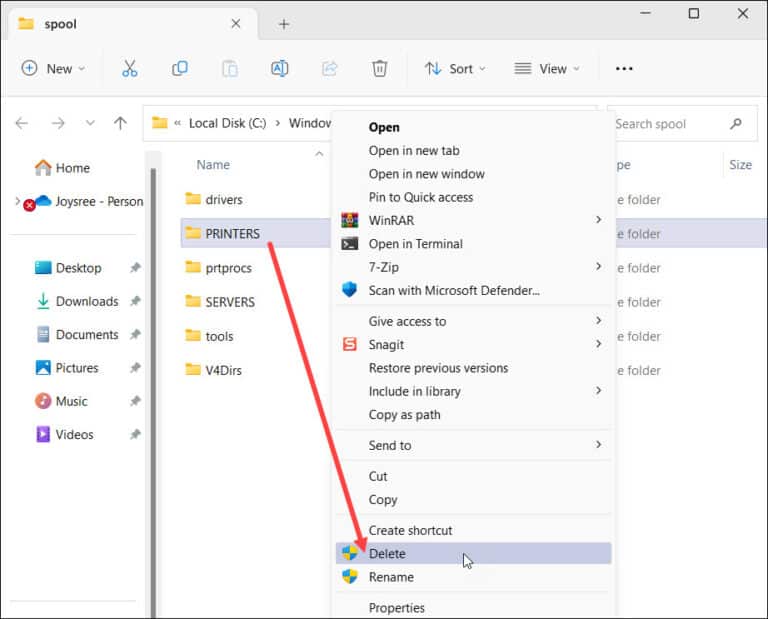
Task: Choose Pin to Quick access
Action: click(x=473, y=197)
